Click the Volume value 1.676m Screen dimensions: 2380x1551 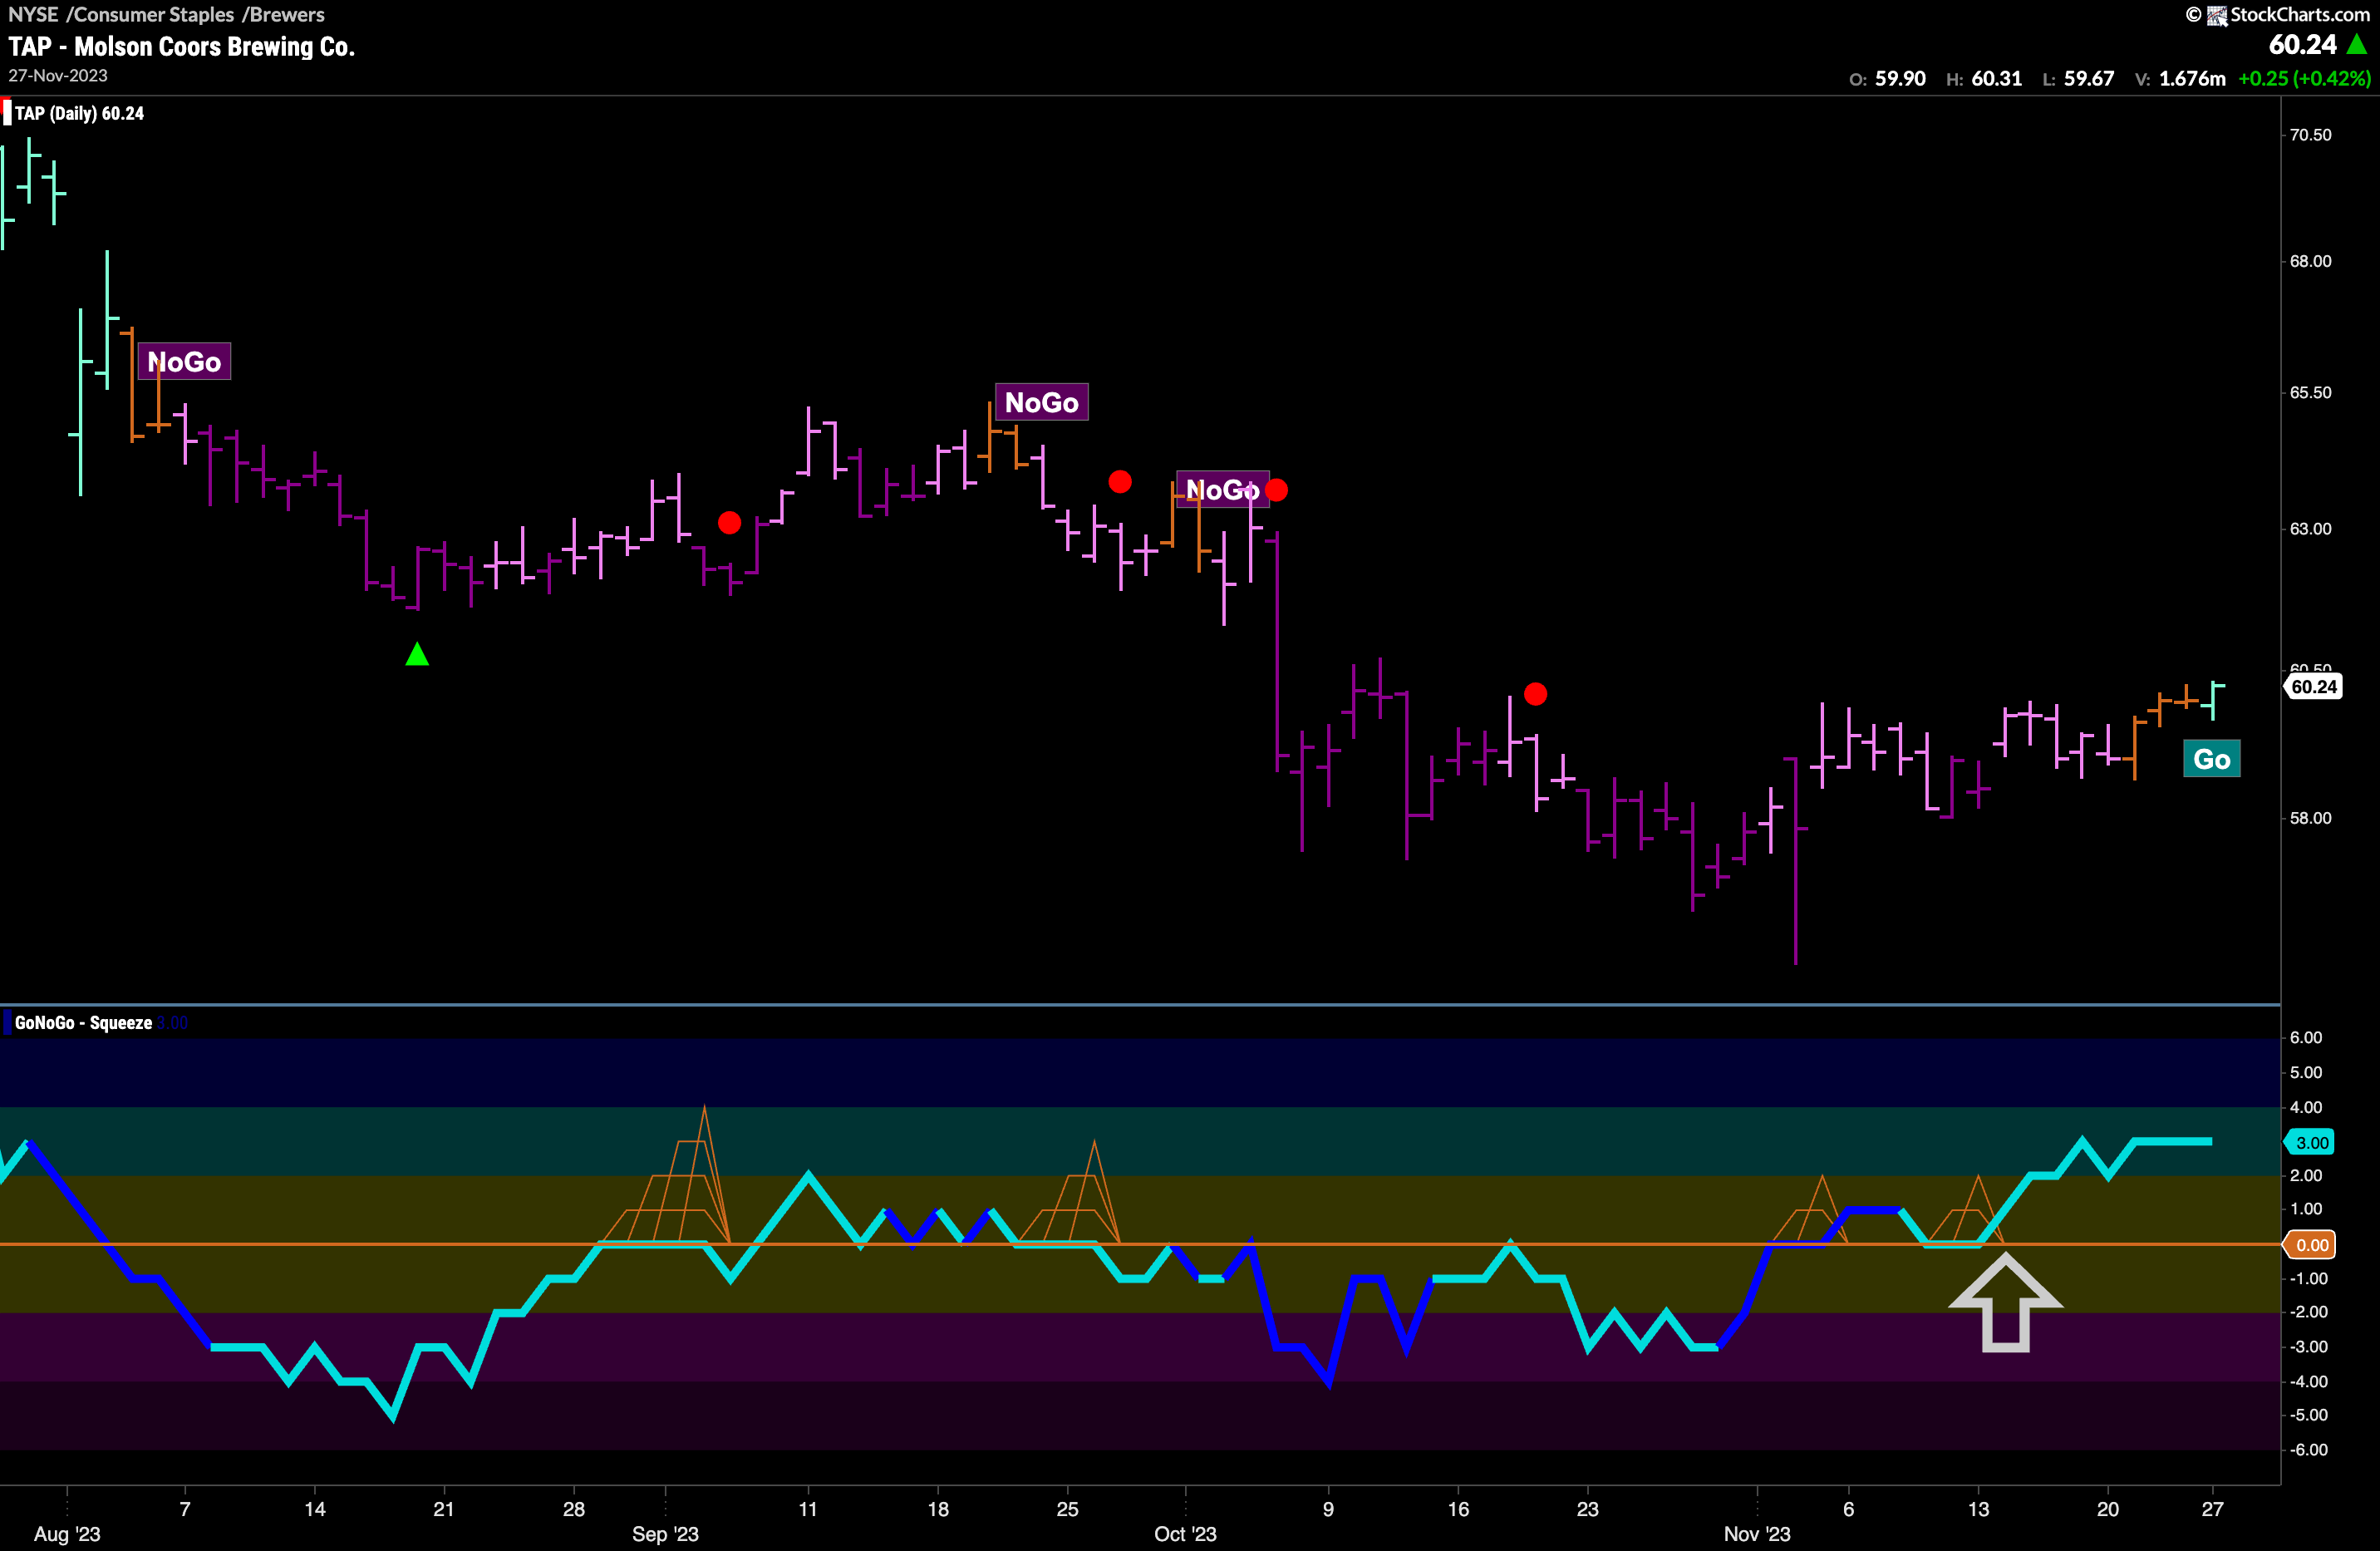pyautogui.click(x=2192, y=79)
